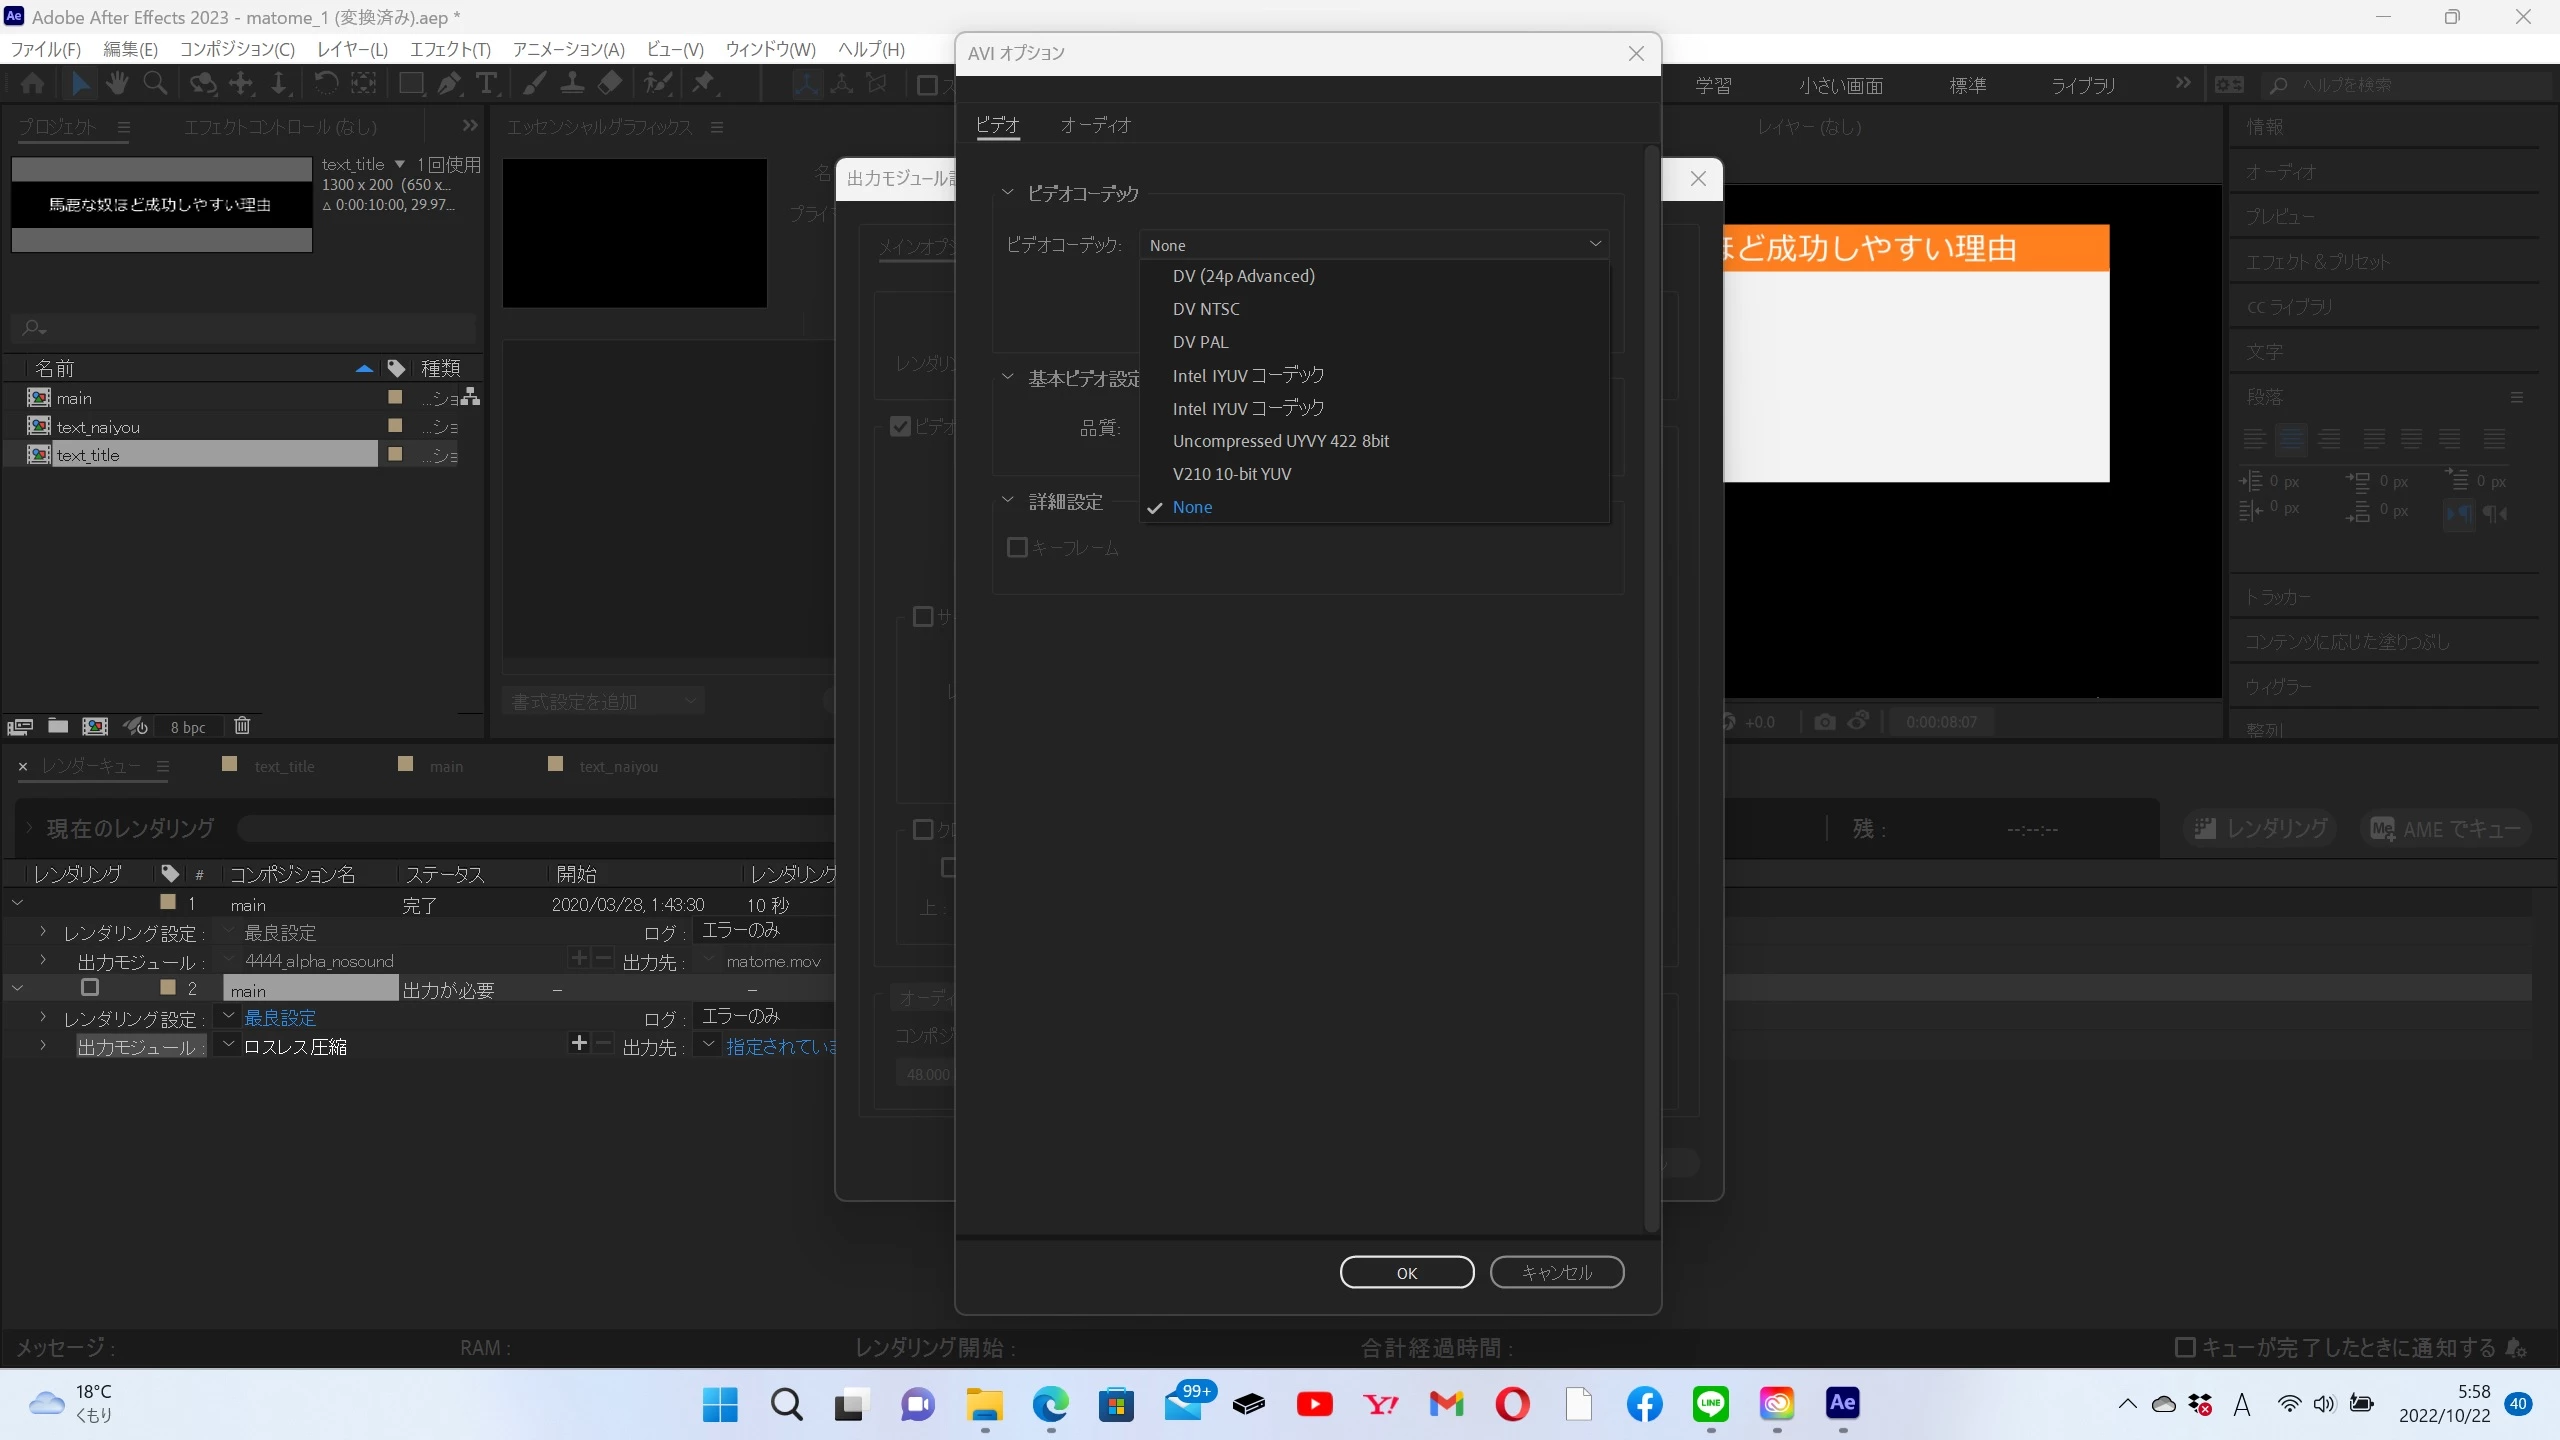Viewport: 2560px width, 1440px height.
Task: Create new folder in Project panel
Action: tap(58, 726)
